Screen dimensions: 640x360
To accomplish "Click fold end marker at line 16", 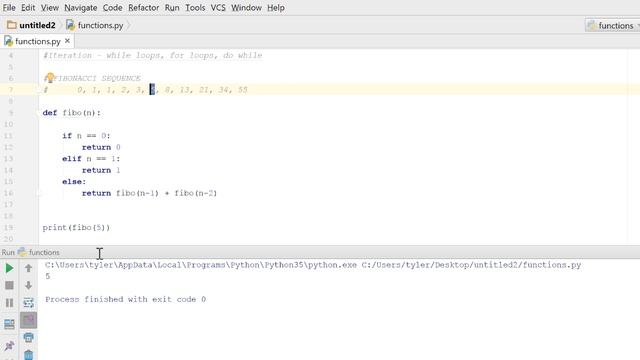I will pyautogui.click(x=40, y=193).
